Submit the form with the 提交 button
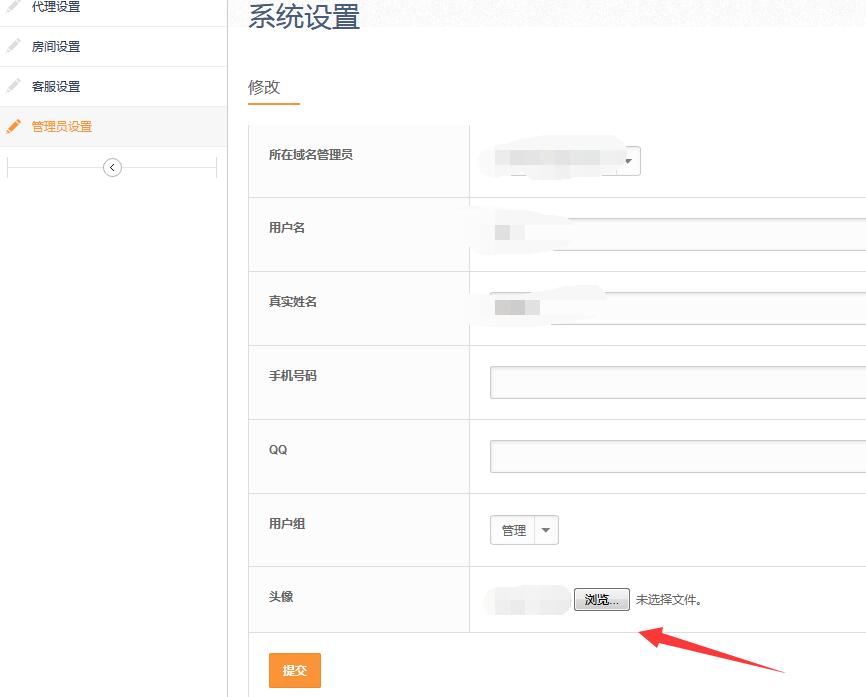This screenshot has height=697, width=866. tap(295, 670)
